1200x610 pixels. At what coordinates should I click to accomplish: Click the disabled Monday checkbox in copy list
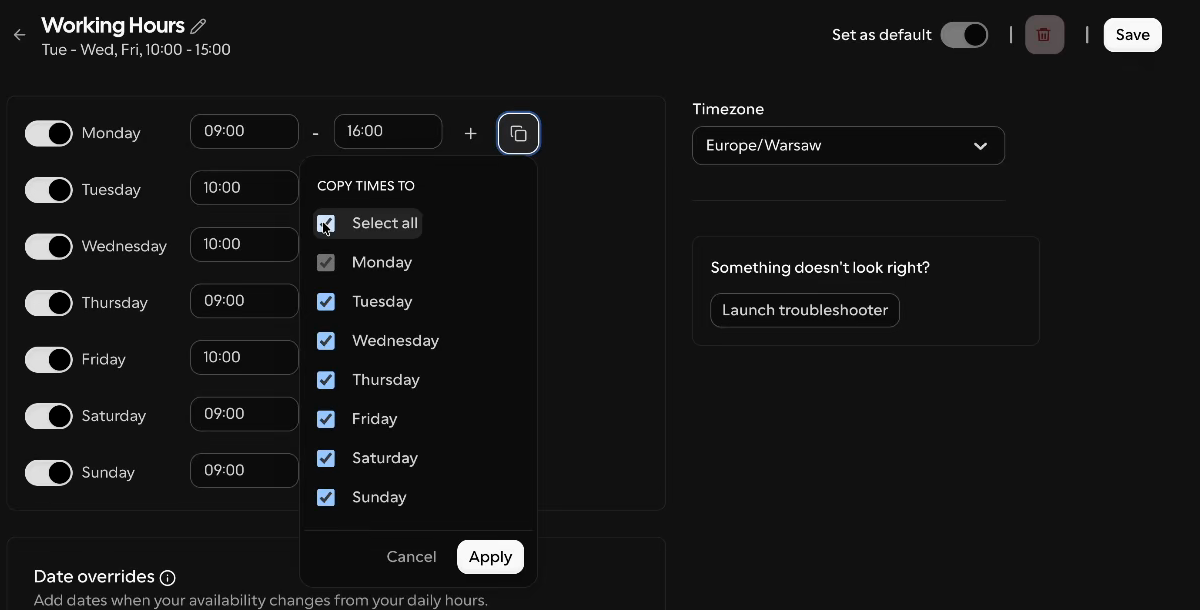pyautogui.click(x=326, y=262)
